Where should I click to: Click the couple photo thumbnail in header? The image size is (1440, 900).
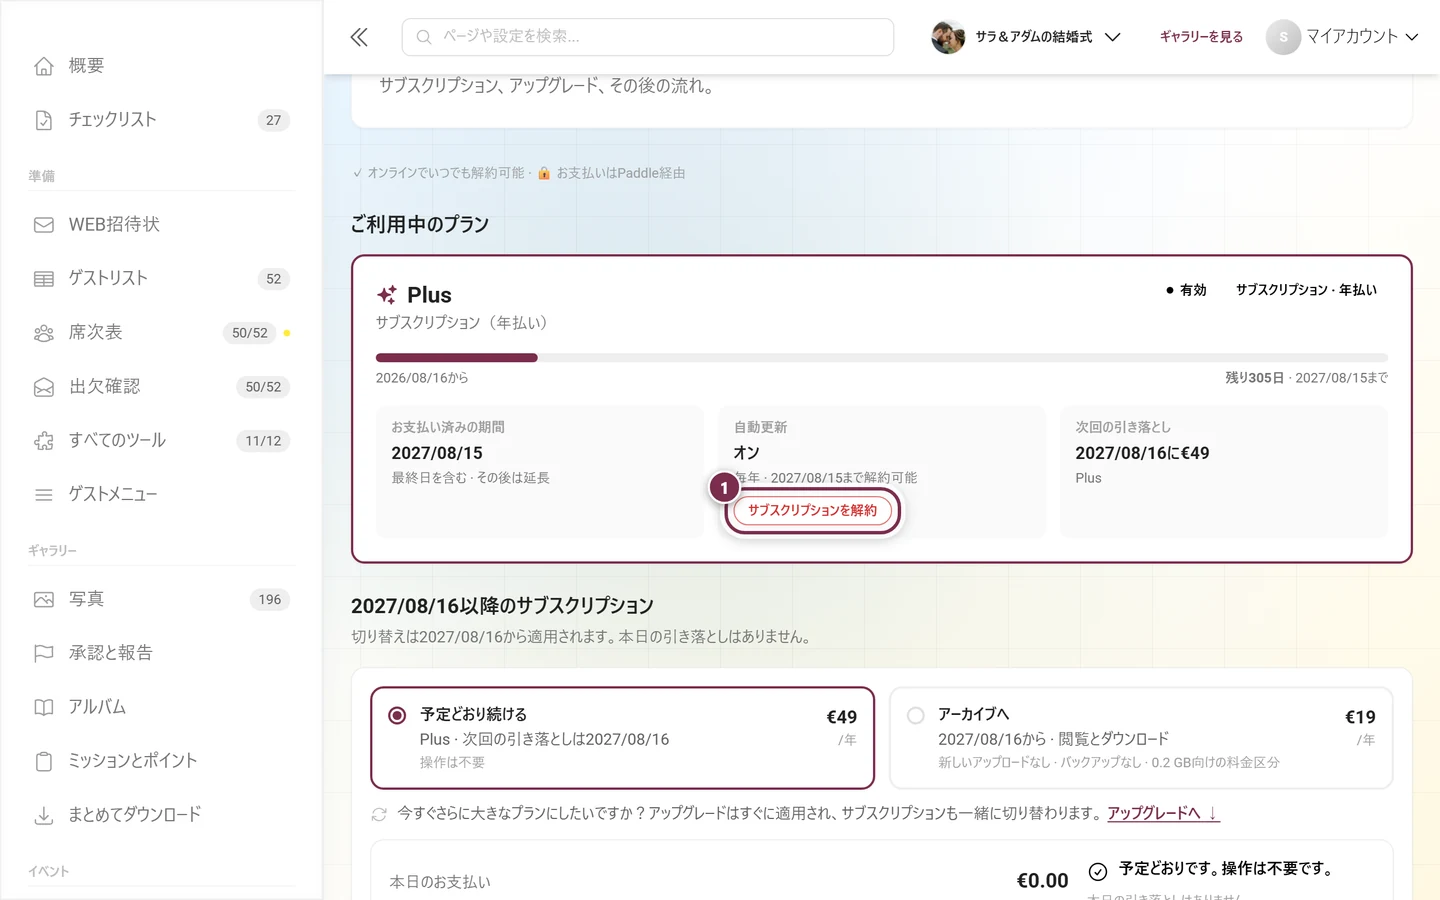(x=948, y=37)
